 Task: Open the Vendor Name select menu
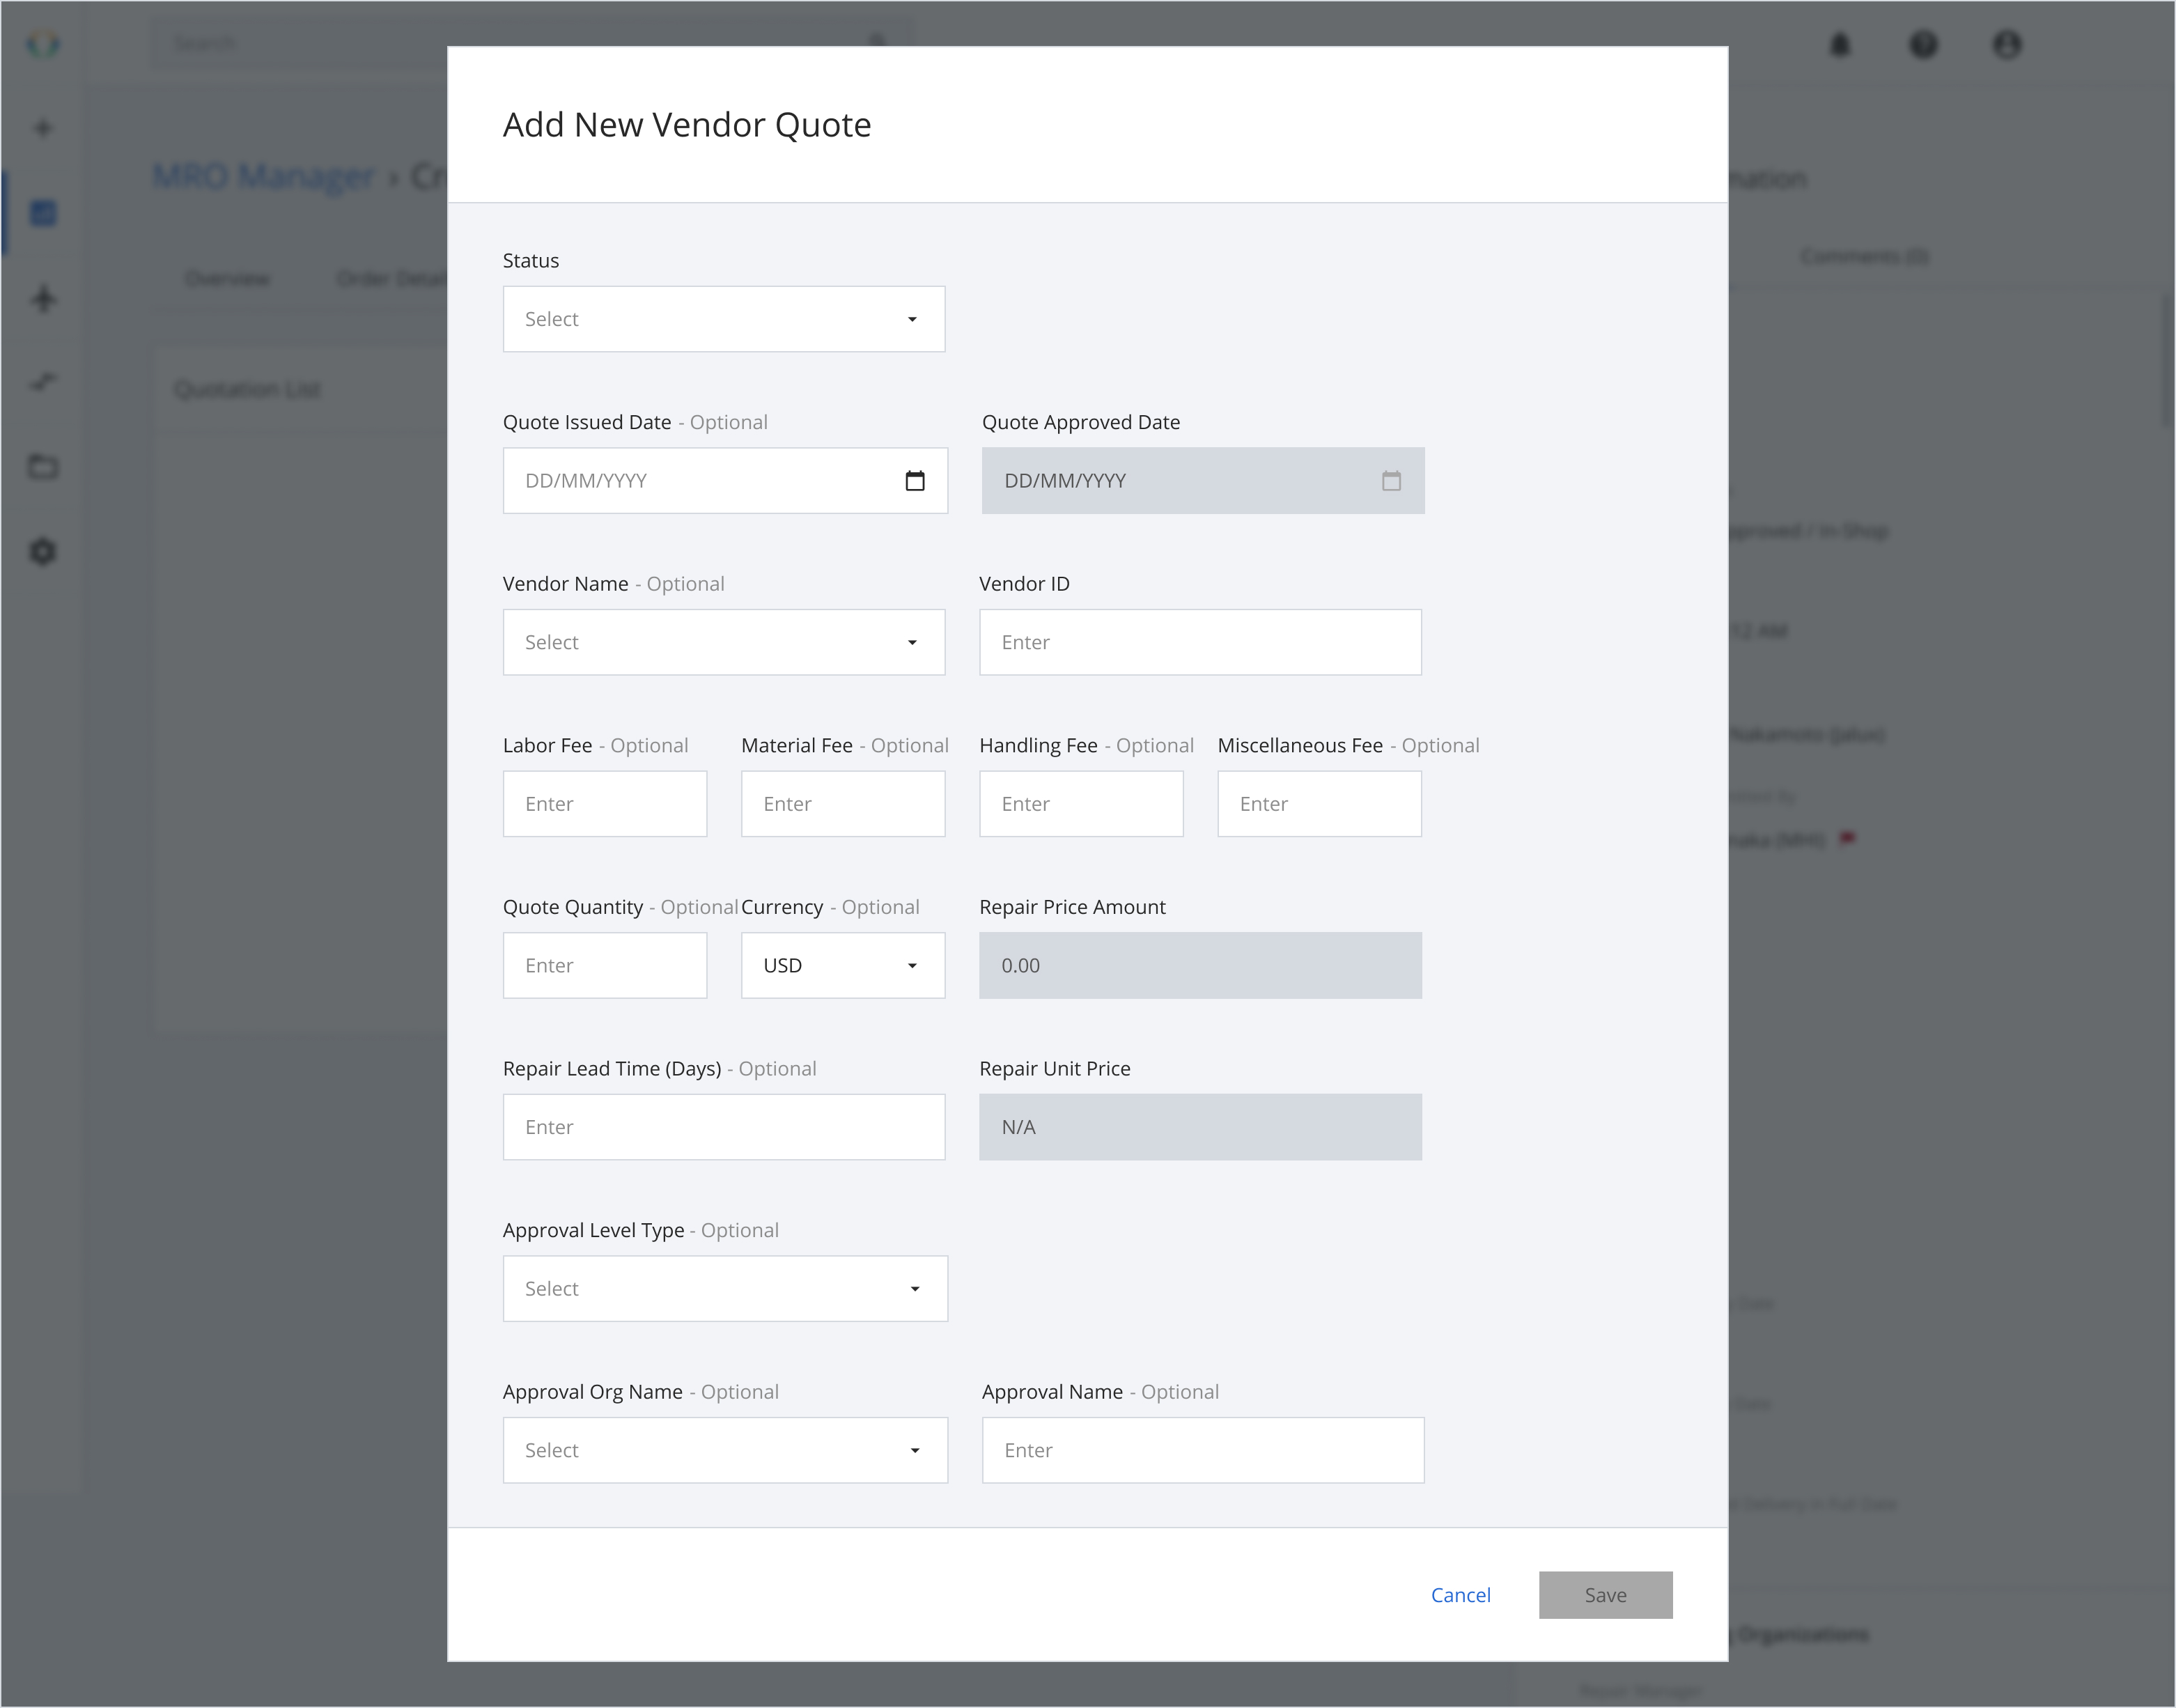click(x=723, y=641)
